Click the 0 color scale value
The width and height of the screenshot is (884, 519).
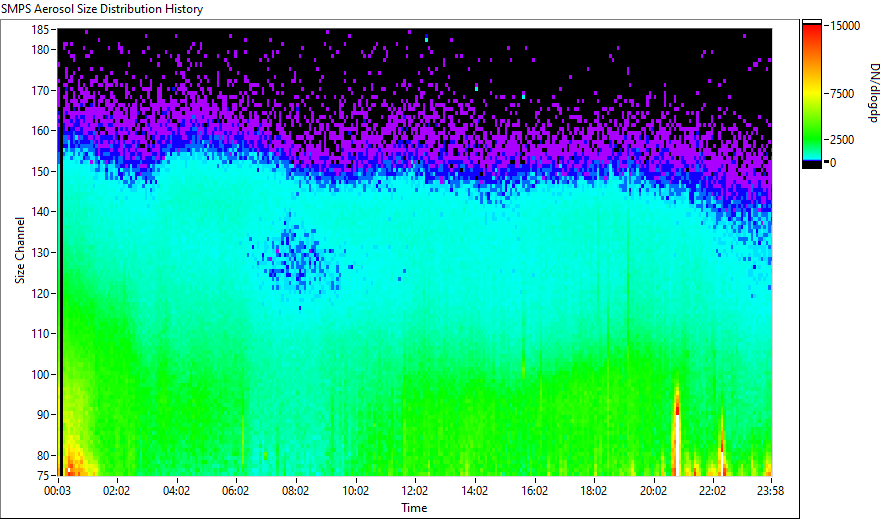tap(833, 163)
